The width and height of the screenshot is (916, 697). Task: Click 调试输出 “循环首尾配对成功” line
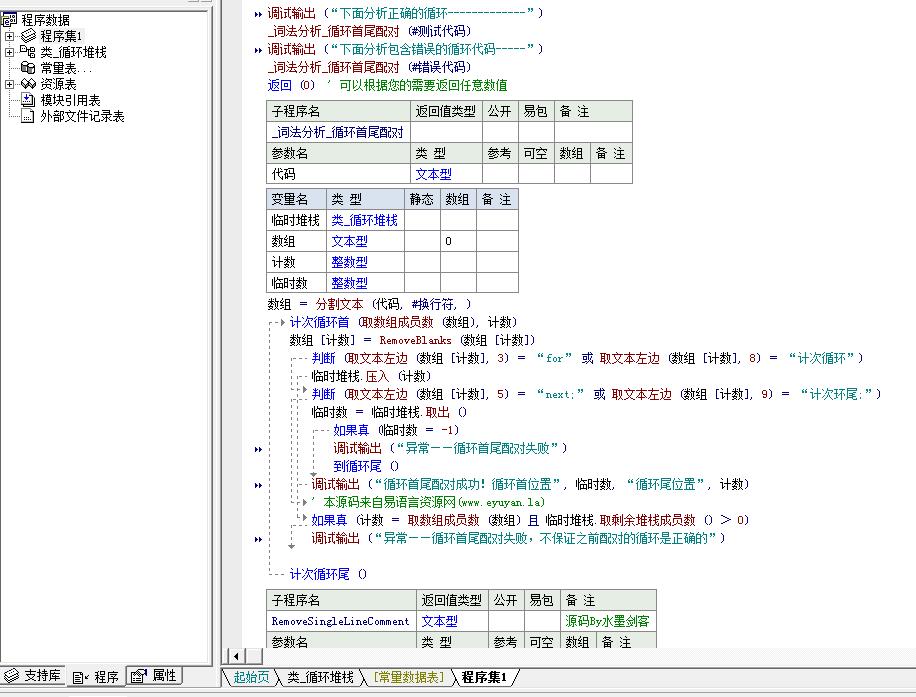click(530, 484)
